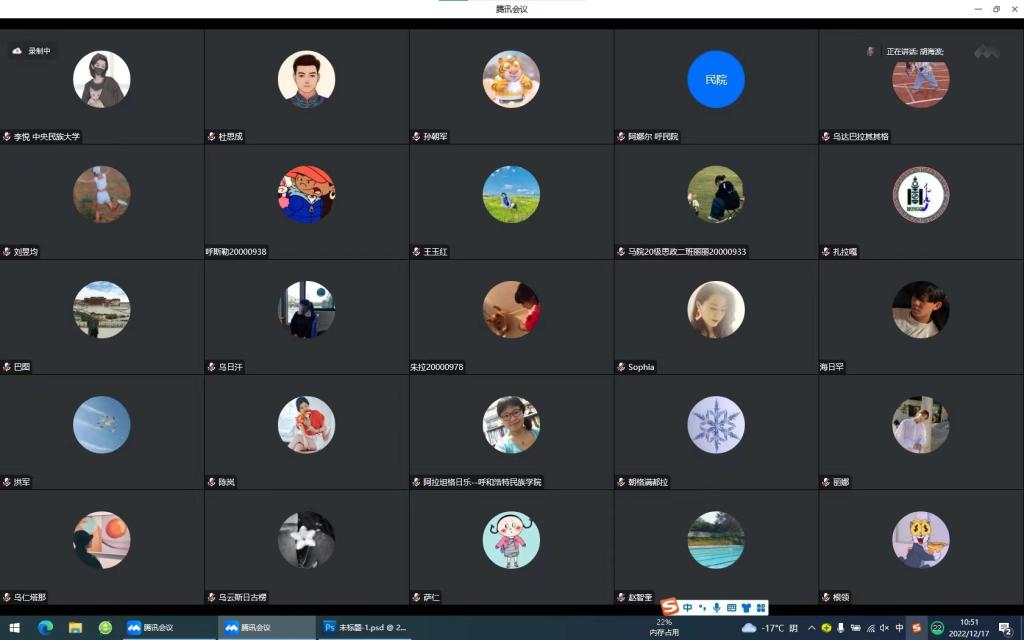Screen dimensions: 1024x640
Task: Click the Tencent Meeting logo at top right
Action: 986,51
